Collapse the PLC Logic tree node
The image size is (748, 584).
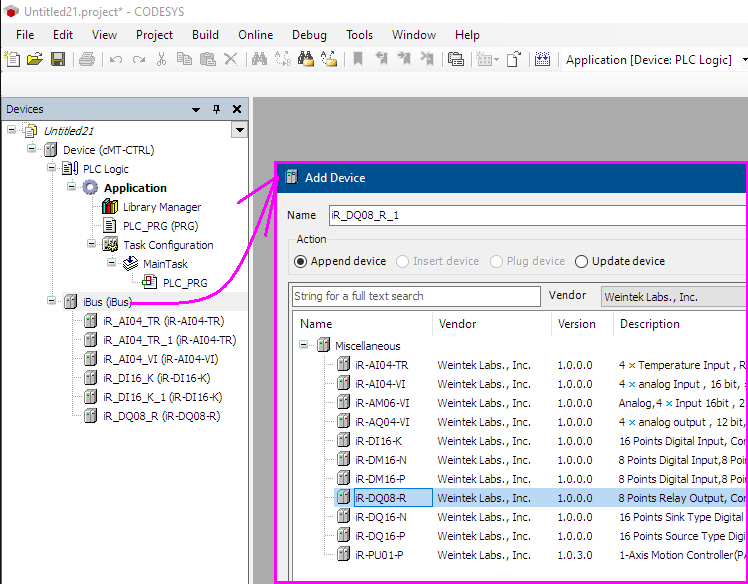coord(52,167)
